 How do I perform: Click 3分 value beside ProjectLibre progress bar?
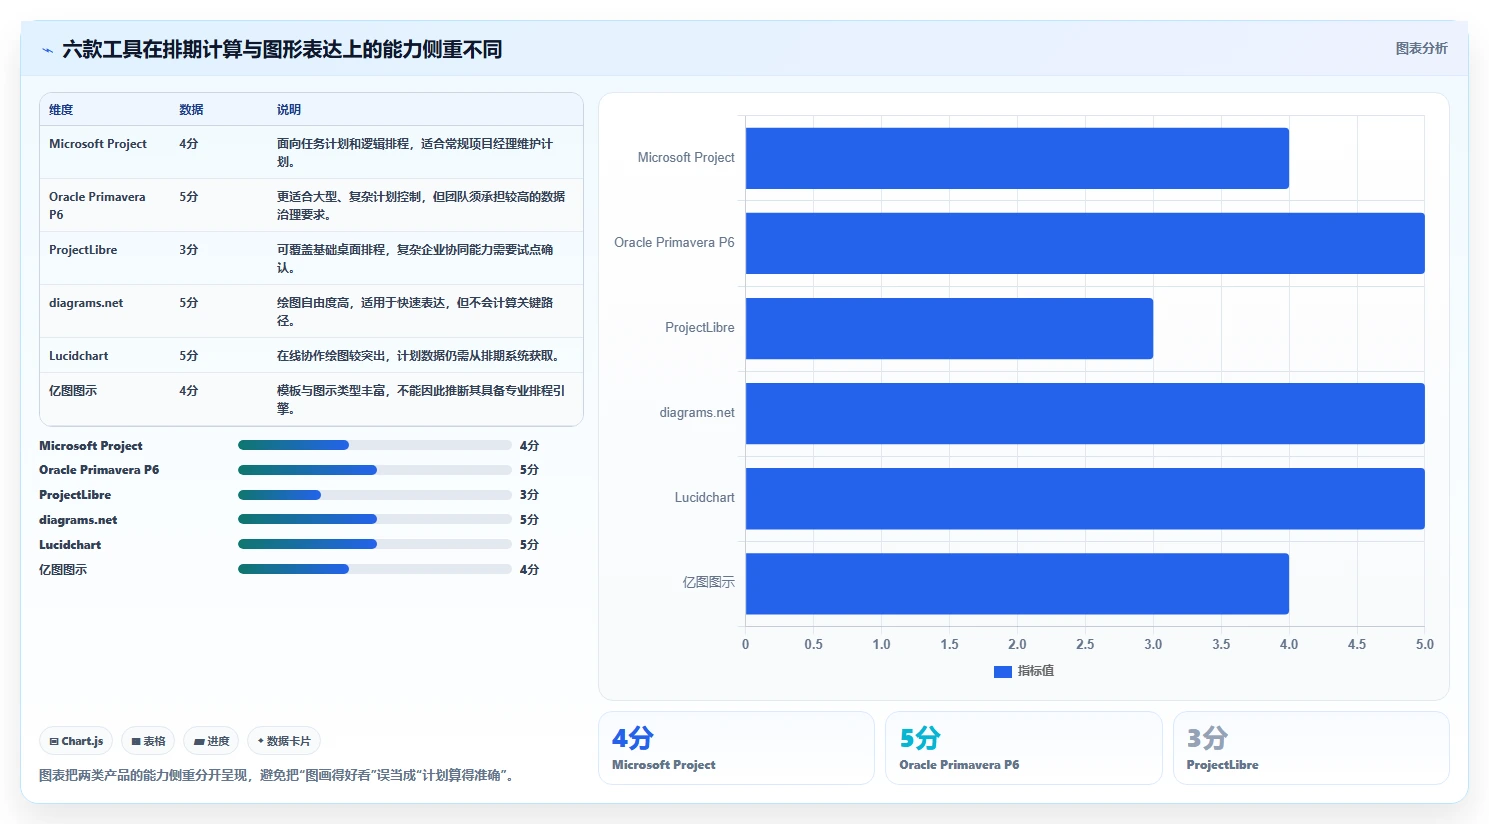click(529, 495)
